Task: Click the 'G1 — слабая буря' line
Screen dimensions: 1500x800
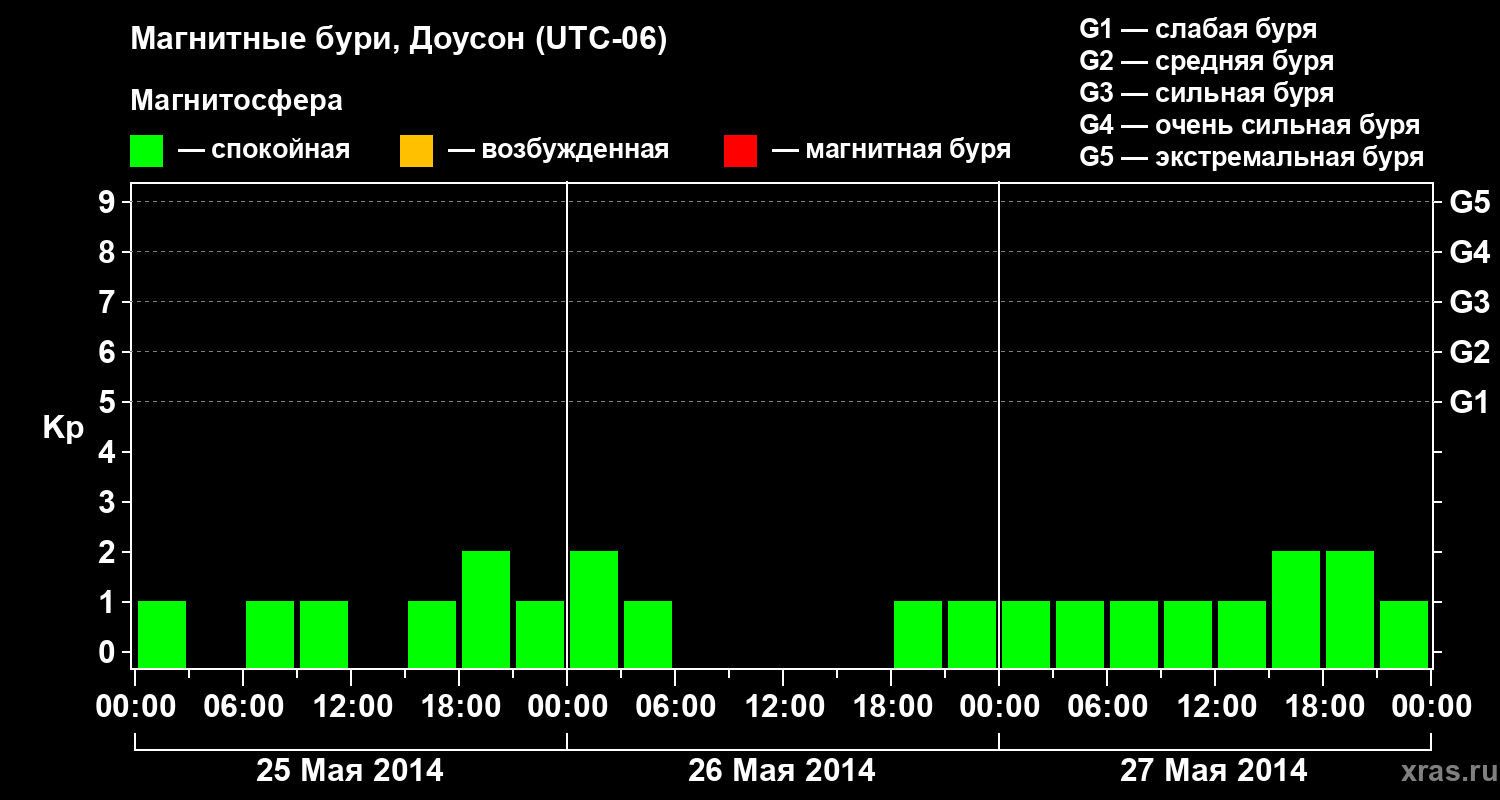Action: (1198, 28)
